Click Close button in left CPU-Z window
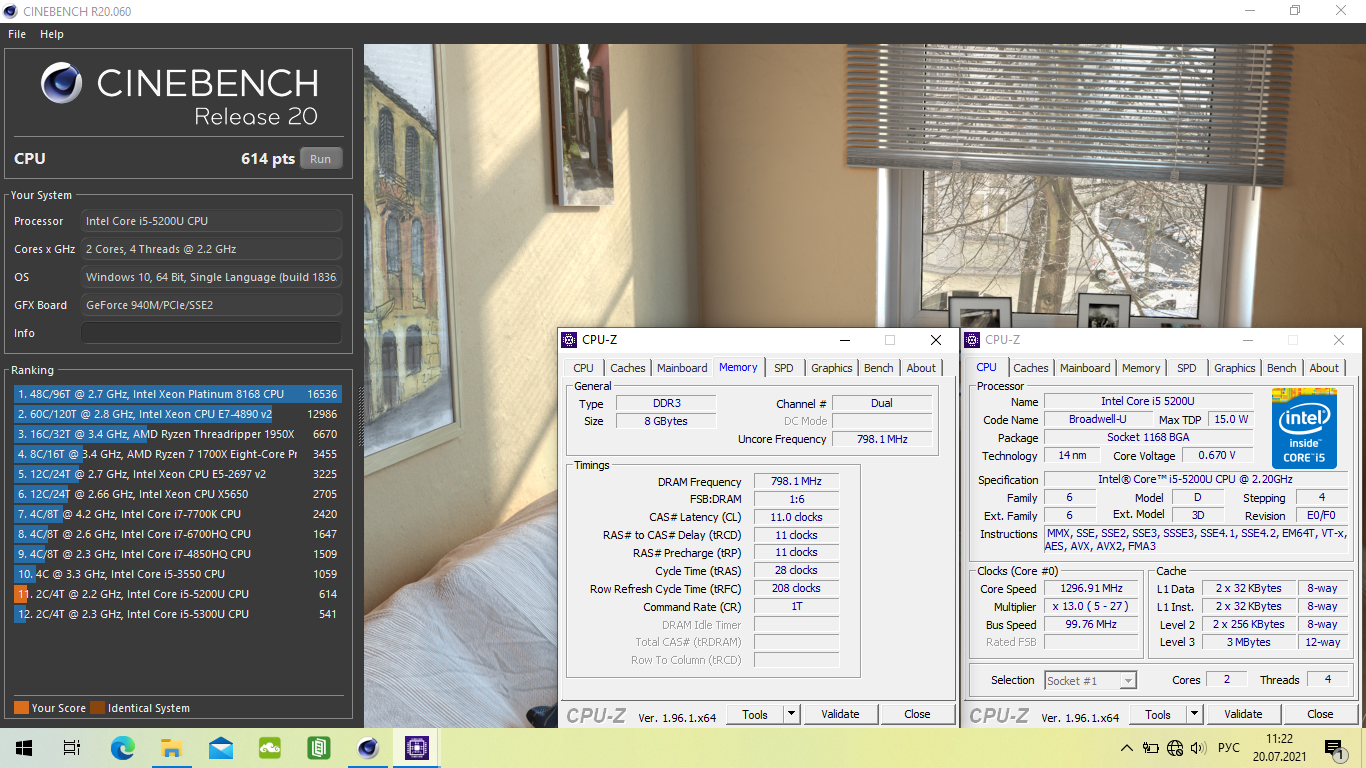The image size is (1366, 768). [917, 714]
